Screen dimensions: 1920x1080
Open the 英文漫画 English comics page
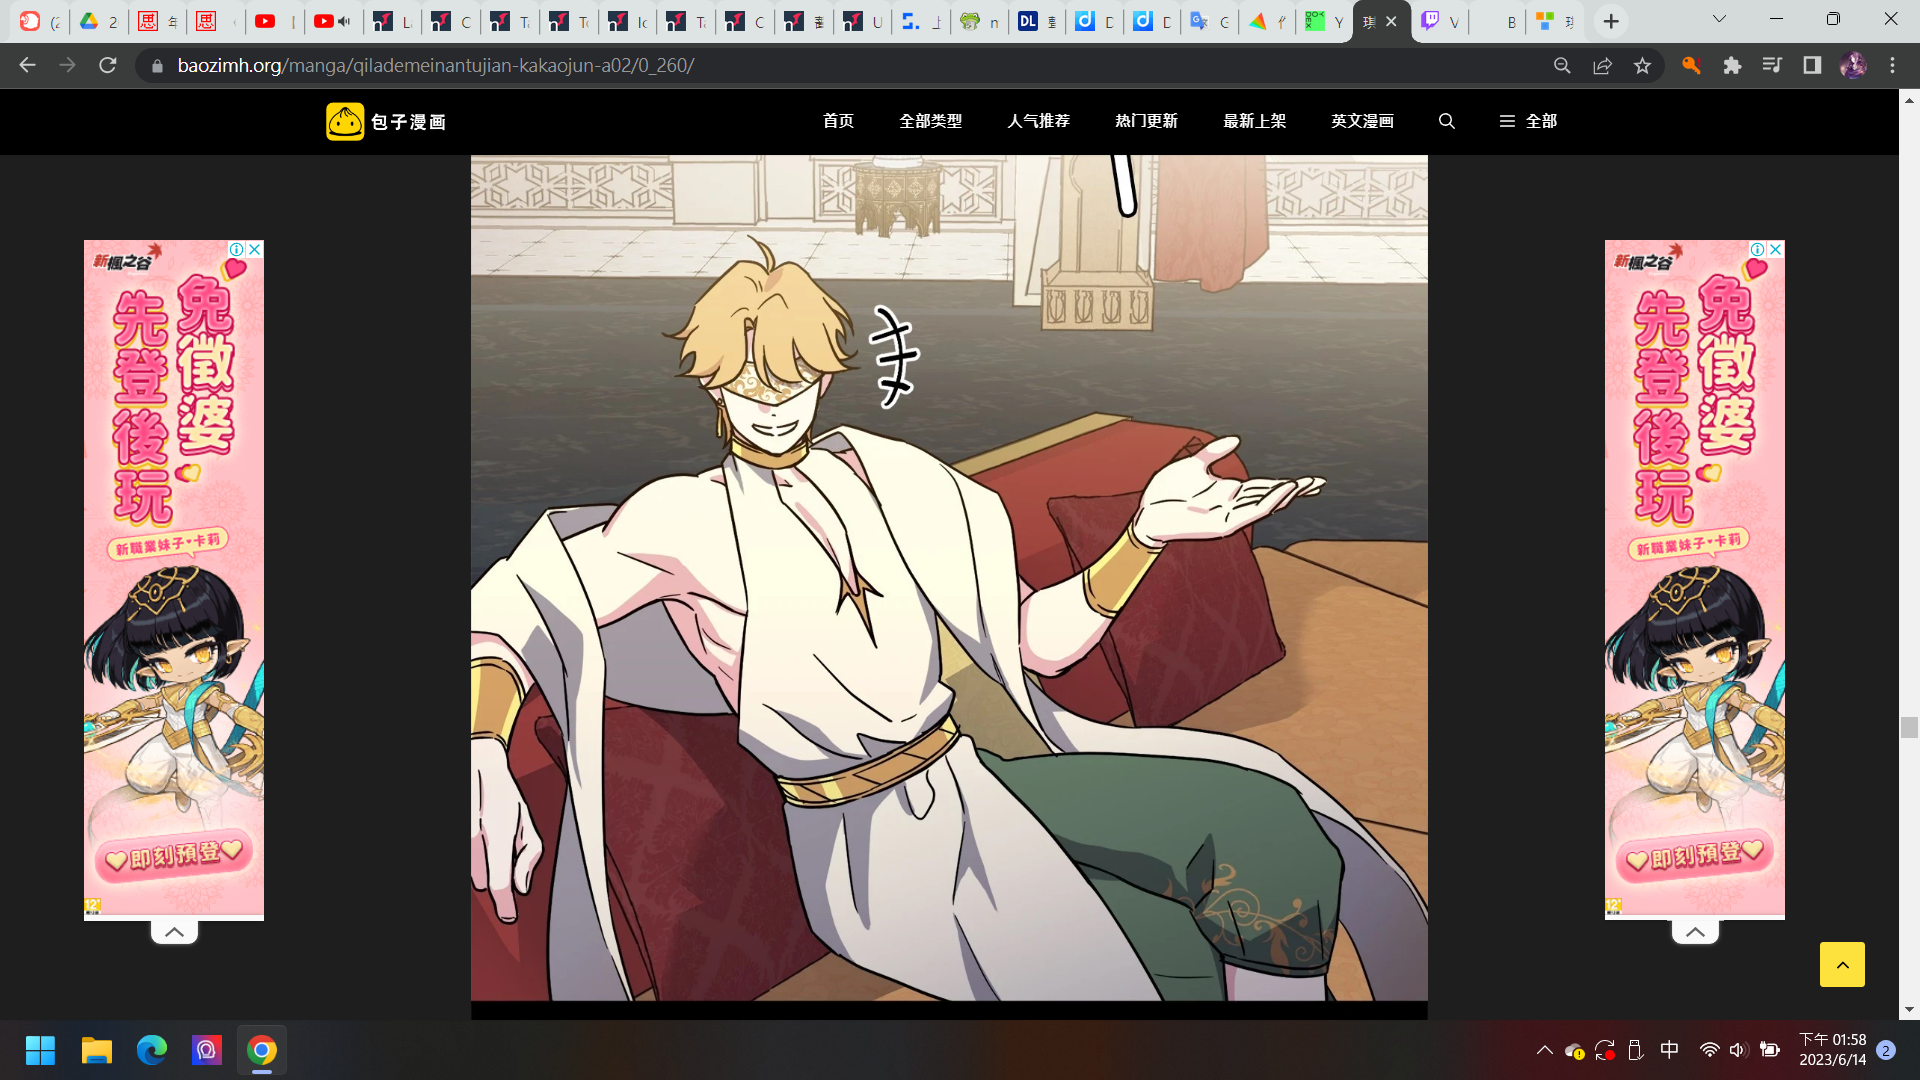1362,121
